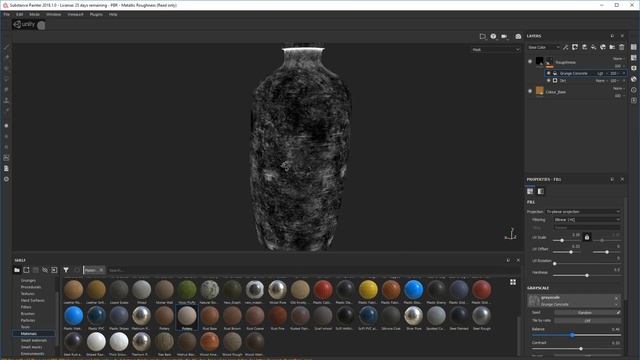The width and height of the screenshot is (640, 360).
Task: Click the UV Scale lock icon
Action: coord(587,237)
